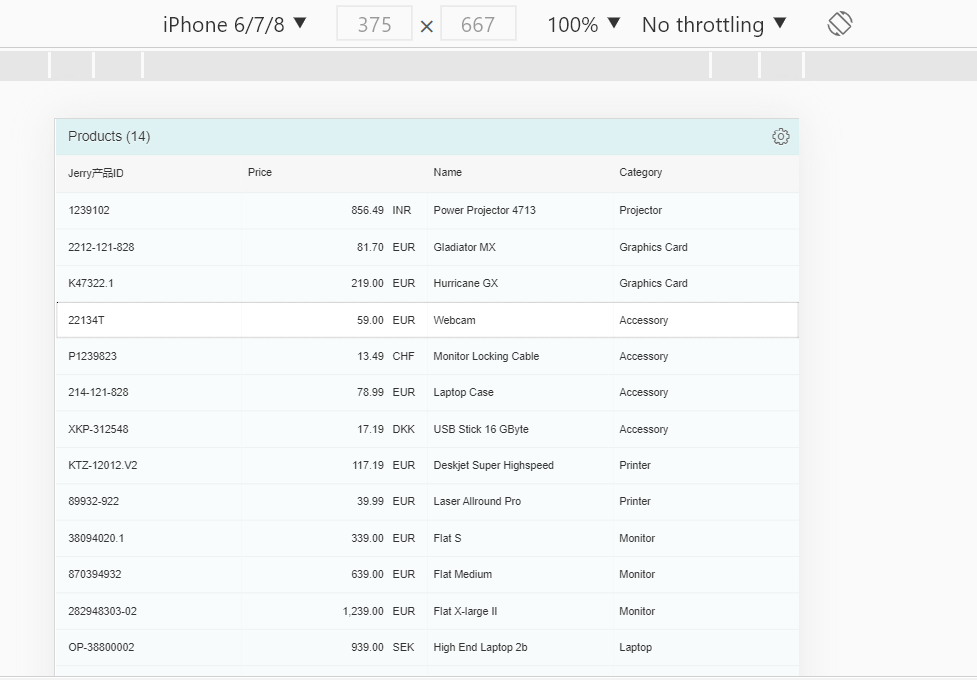The width and height of the screenshot is (977, 680).
Task: Click Graphics Card in Gladiator MX row
Action: point(653,247)
